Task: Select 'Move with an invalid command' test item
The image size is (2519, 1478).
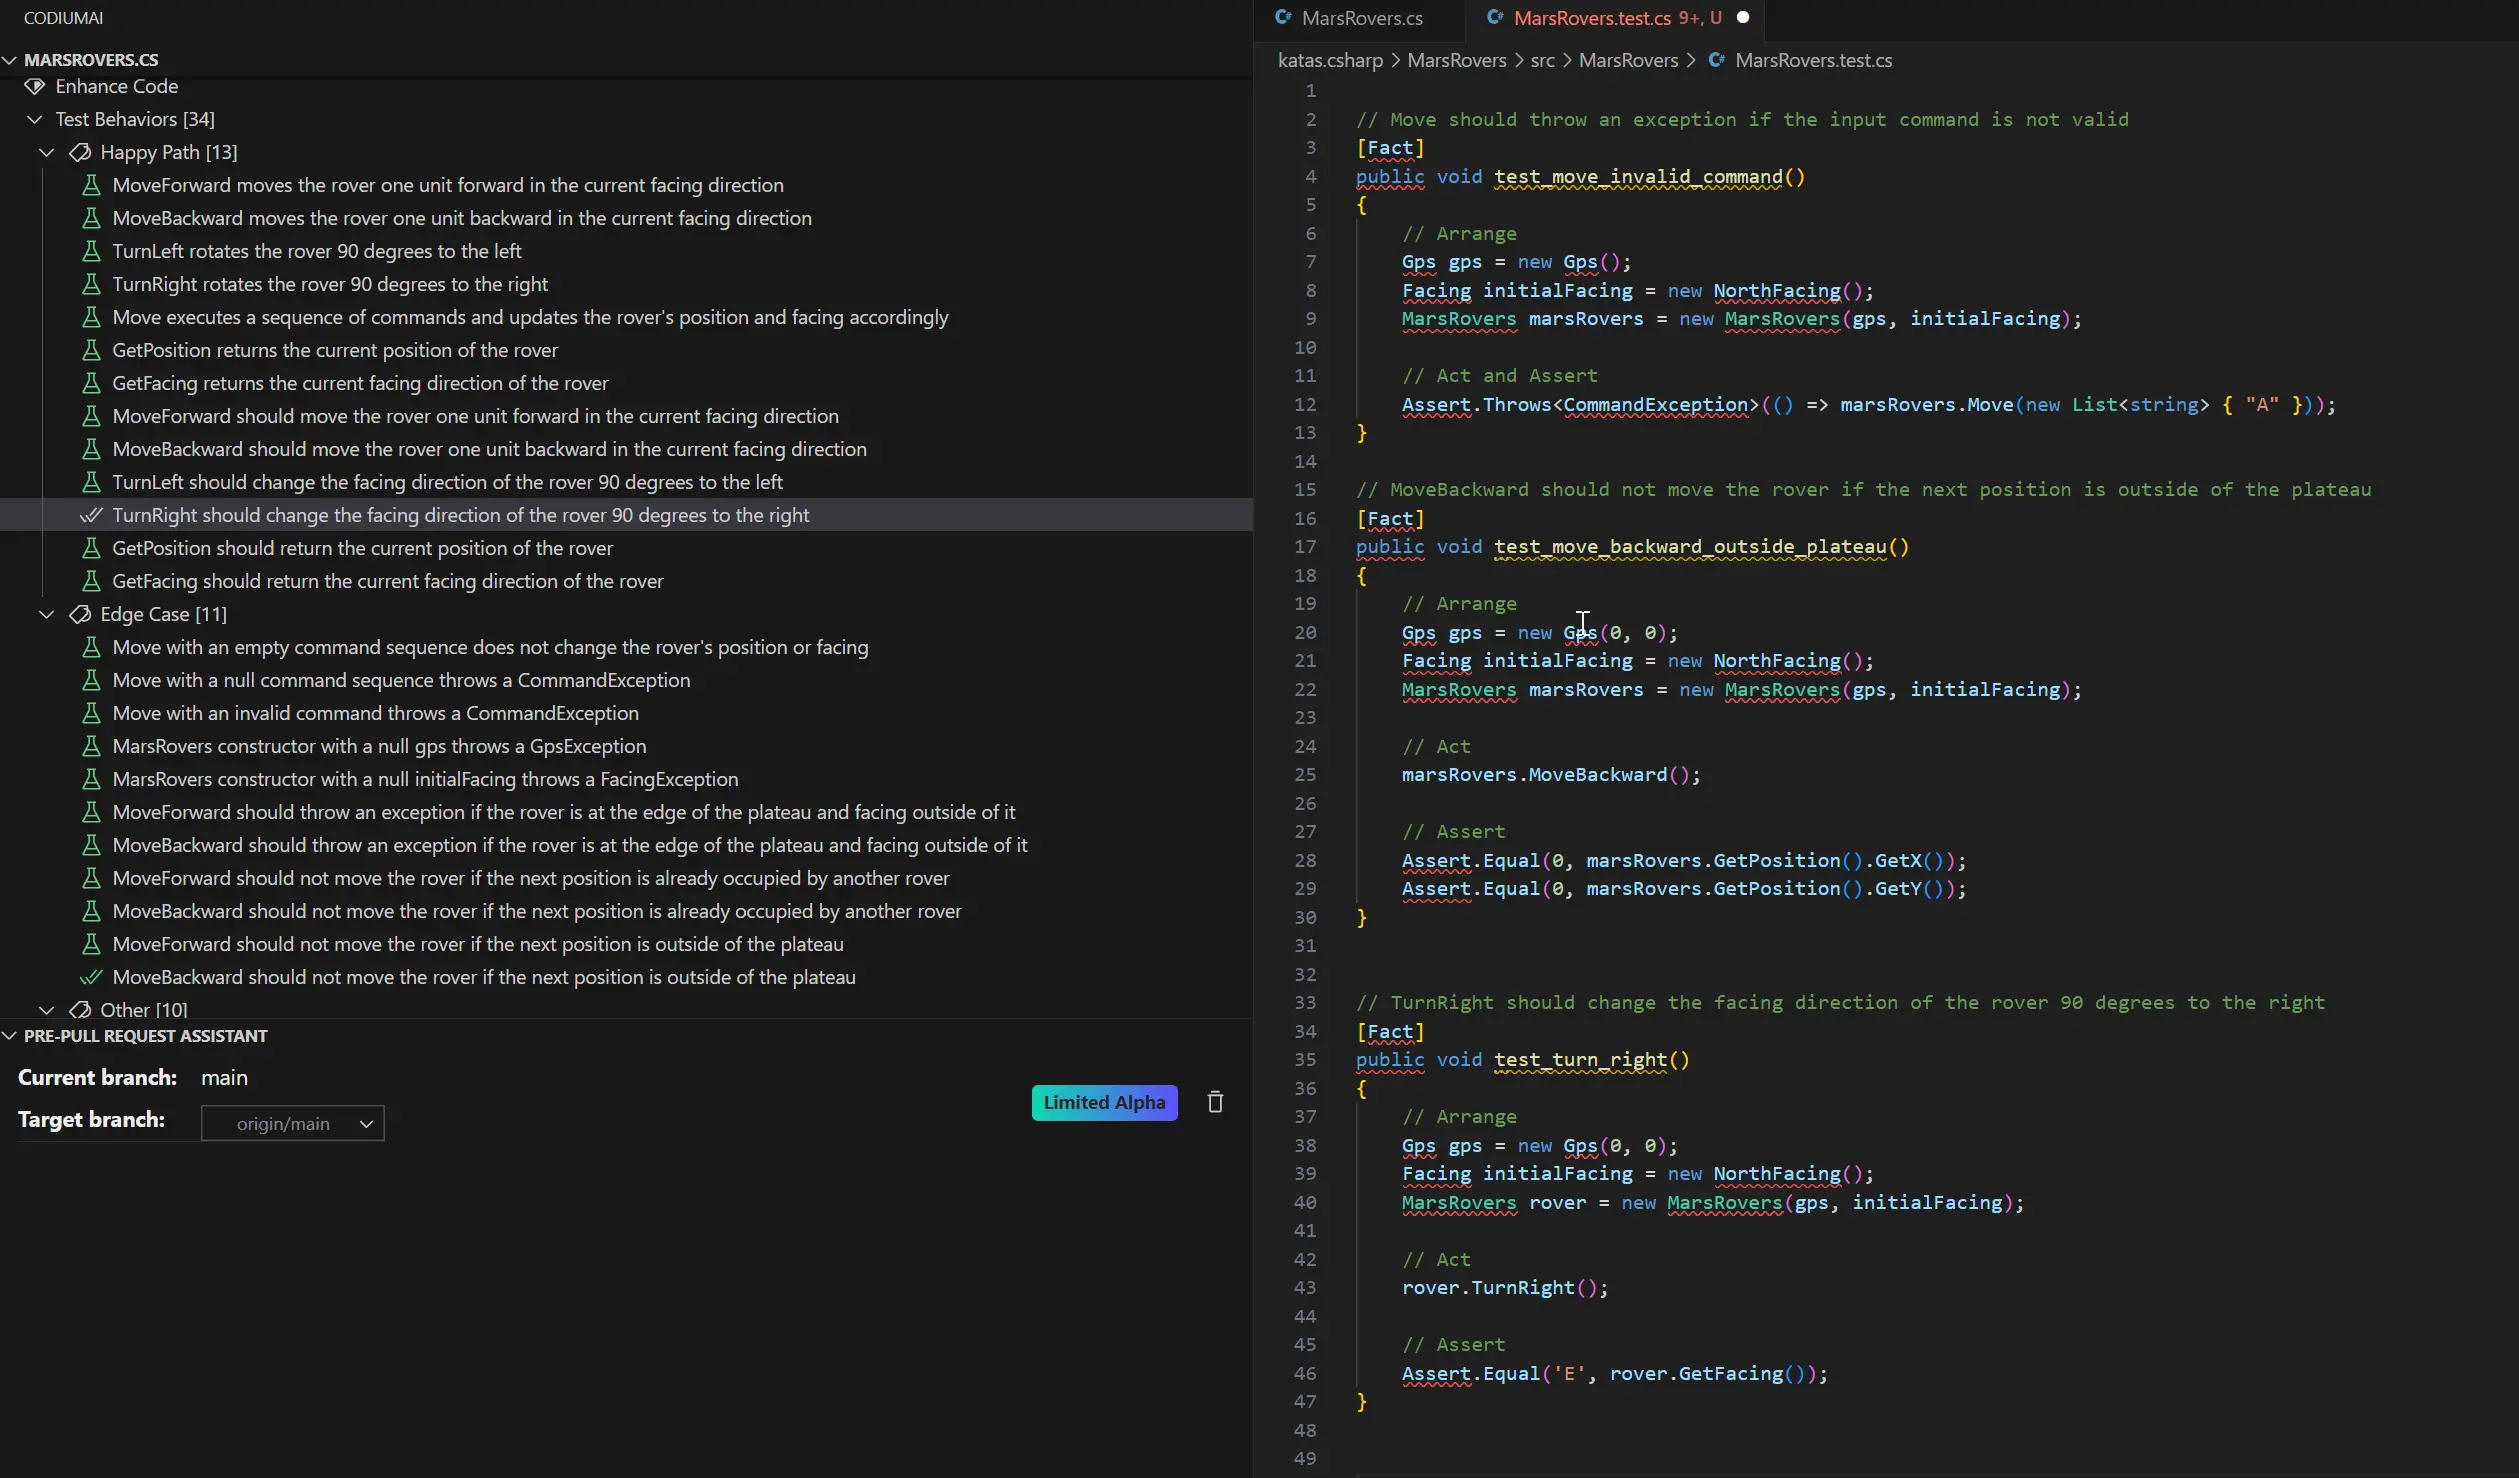Action: 375,713
